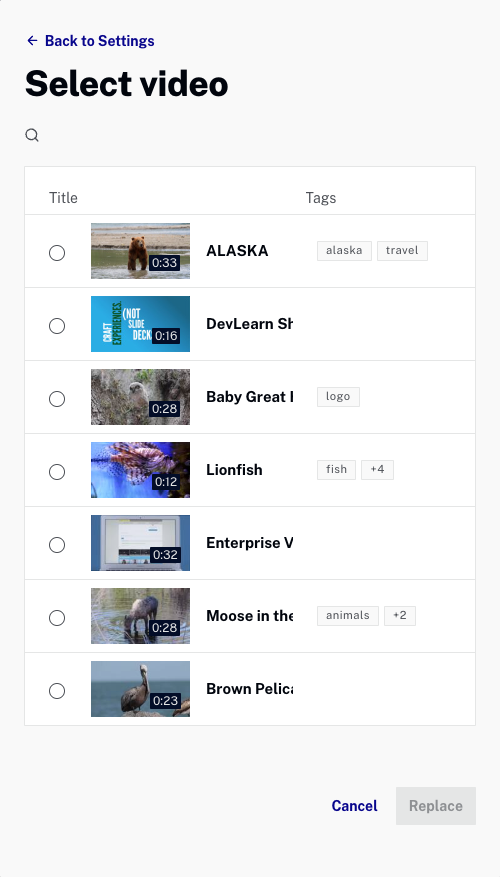This screenshot has height=877, width=500.
Task: Click the travel tag
Action: (x=402, y=251)
